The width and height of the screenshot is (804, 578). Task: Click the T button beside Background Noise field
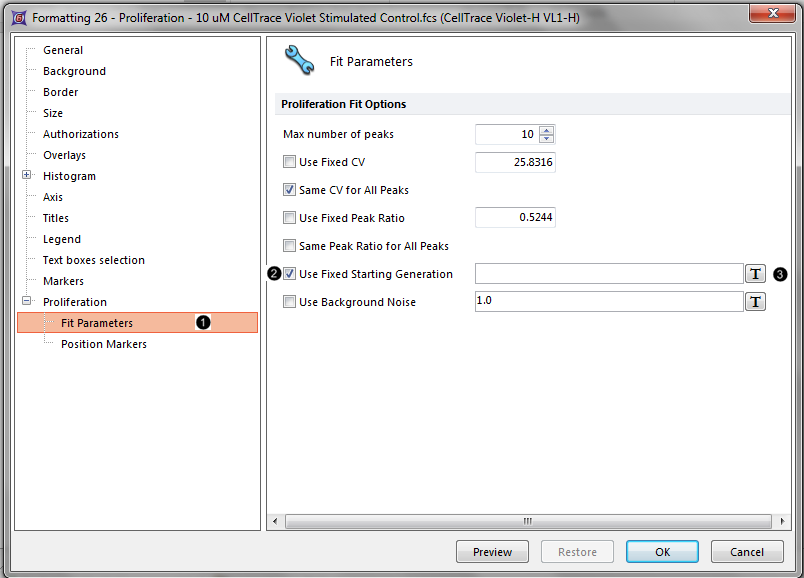pos(755,302)
